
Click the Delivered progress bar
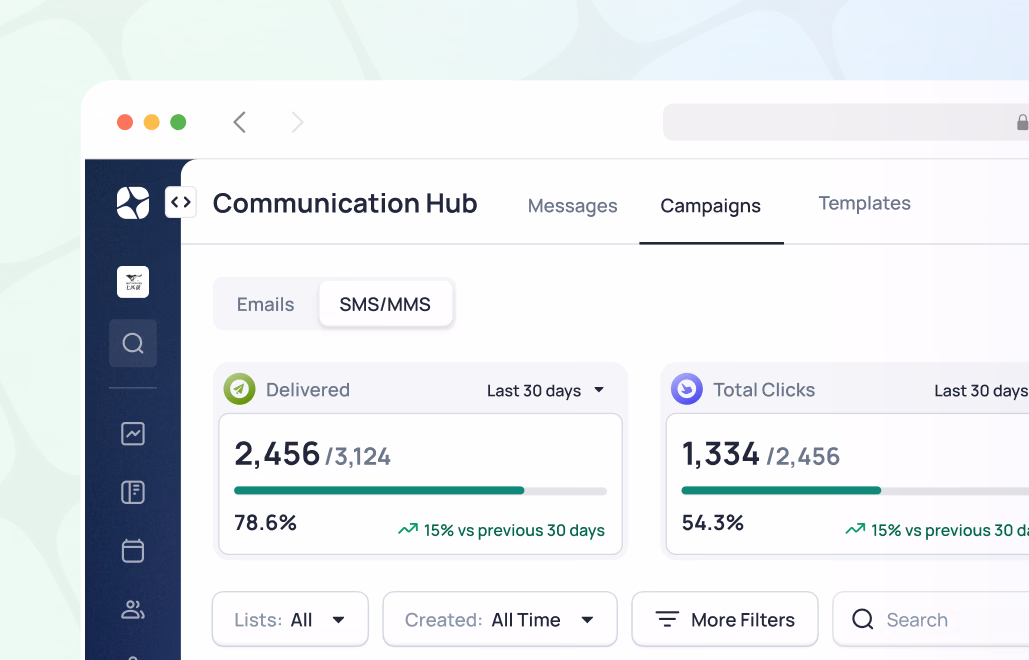(x=420, y=491)
